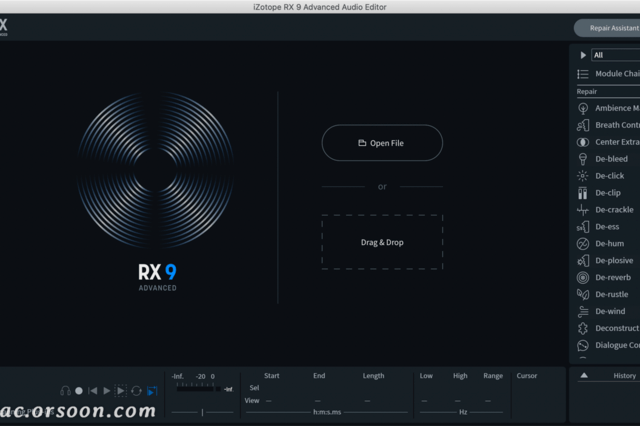This screenshot has width=640, height=426.
Task: Click the De-ess module icon
Action: pyautogui.click(x=583, y=227)
